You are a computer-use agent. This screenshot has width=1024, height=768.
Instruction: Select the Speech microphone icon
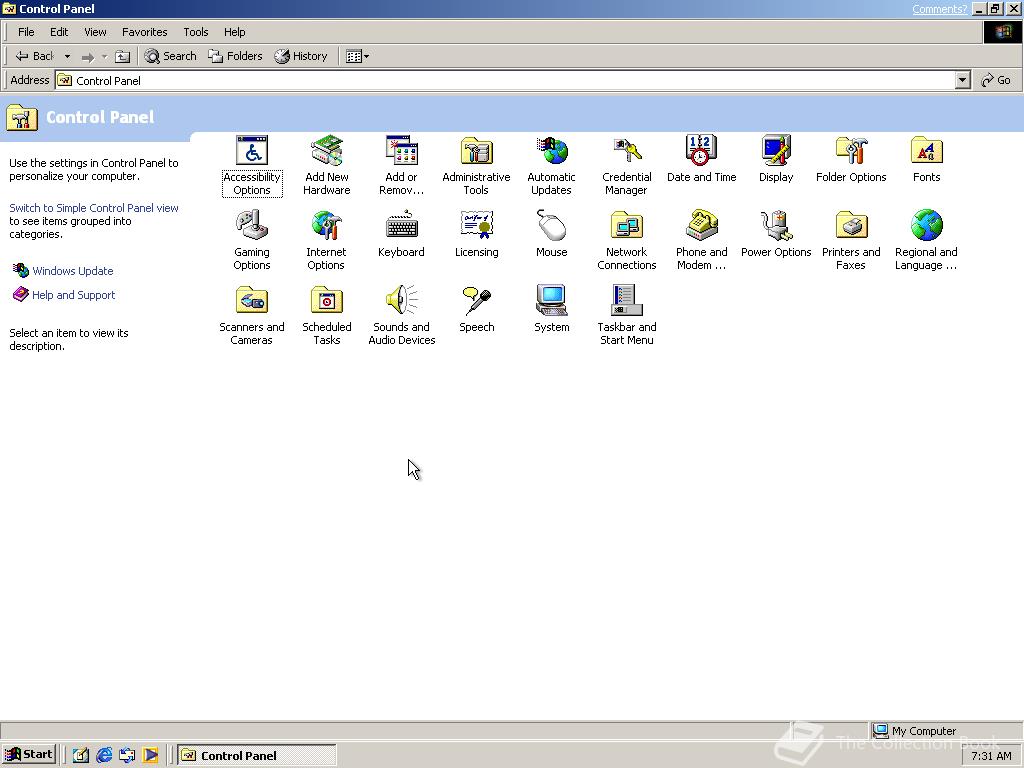point(476,300)
